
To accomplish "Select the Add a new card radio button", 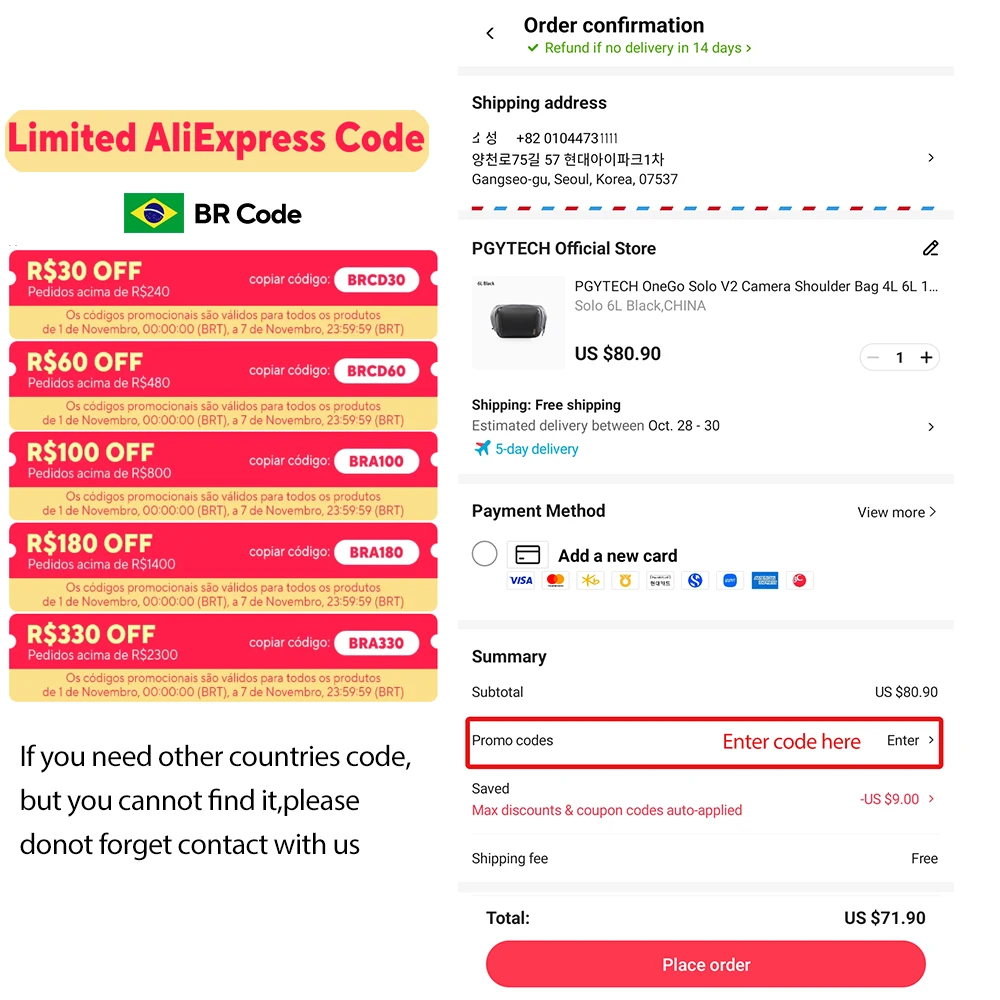I will [485, 554].
